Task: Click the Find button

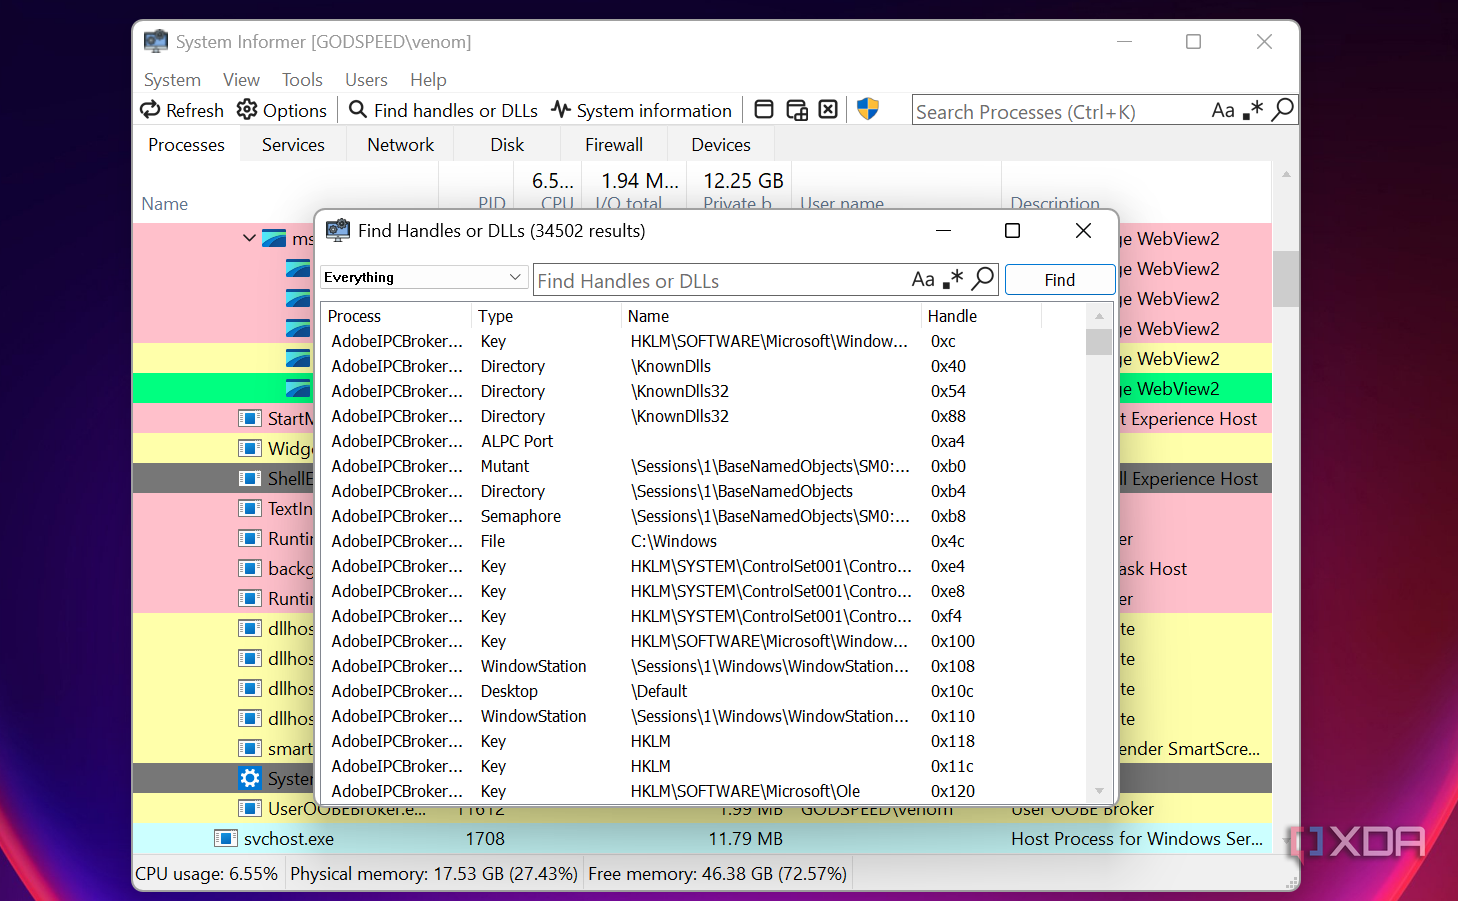Action: click(1060, 280)
